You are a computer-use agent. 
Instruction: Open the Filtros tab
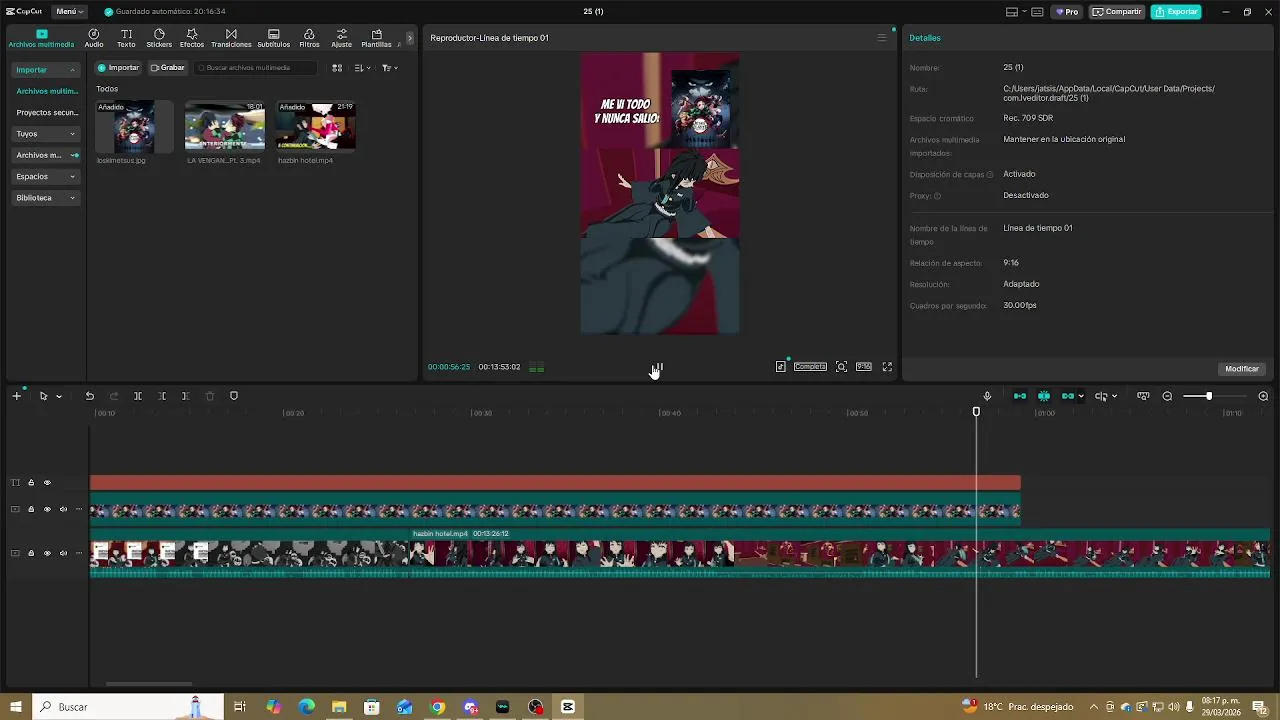coord(309,38)
